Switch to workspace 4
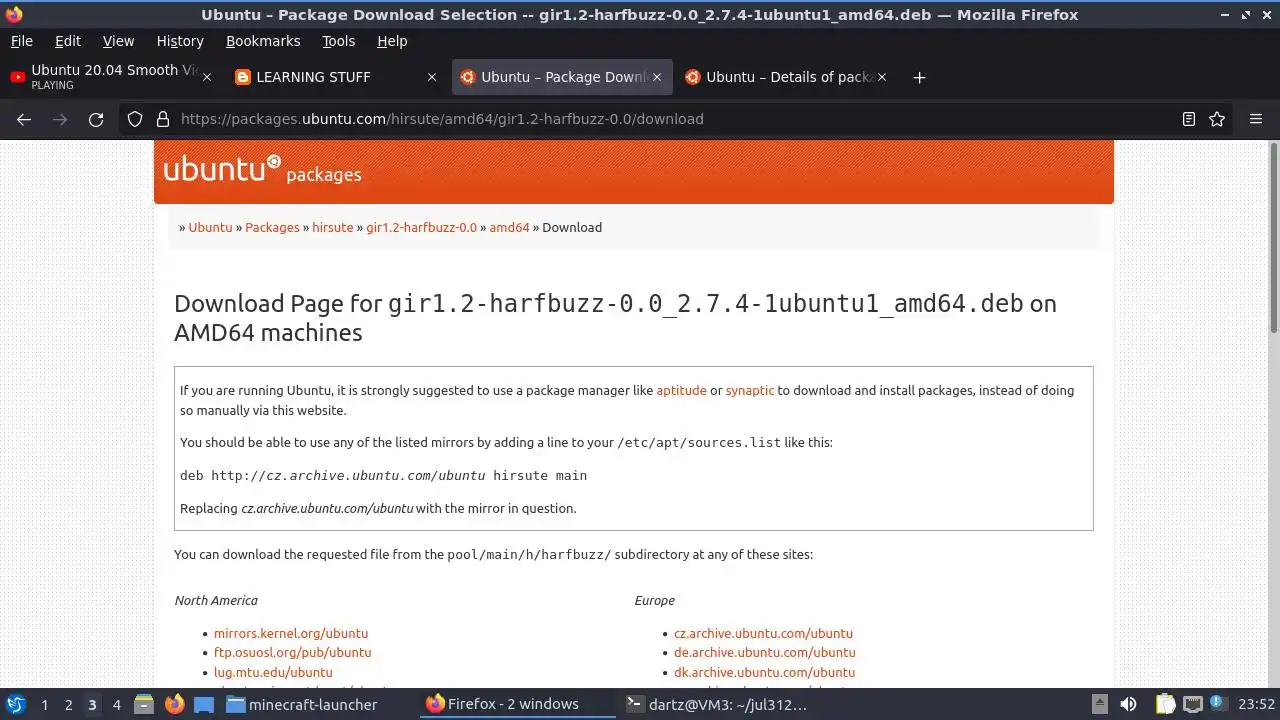 [116, 705]
